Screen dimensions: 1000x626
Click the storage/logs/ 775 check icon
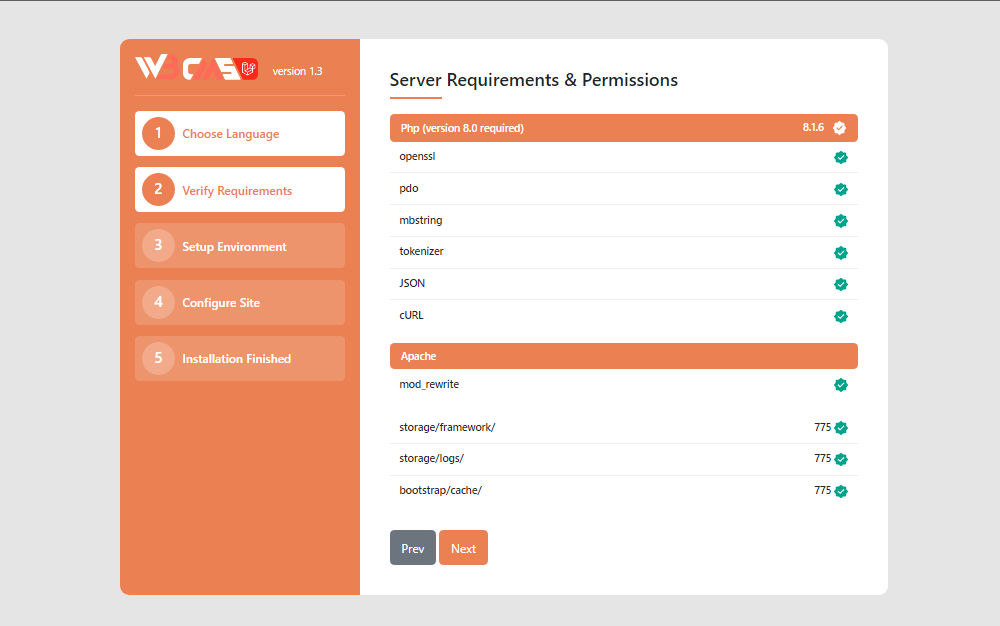click(841, 460)
